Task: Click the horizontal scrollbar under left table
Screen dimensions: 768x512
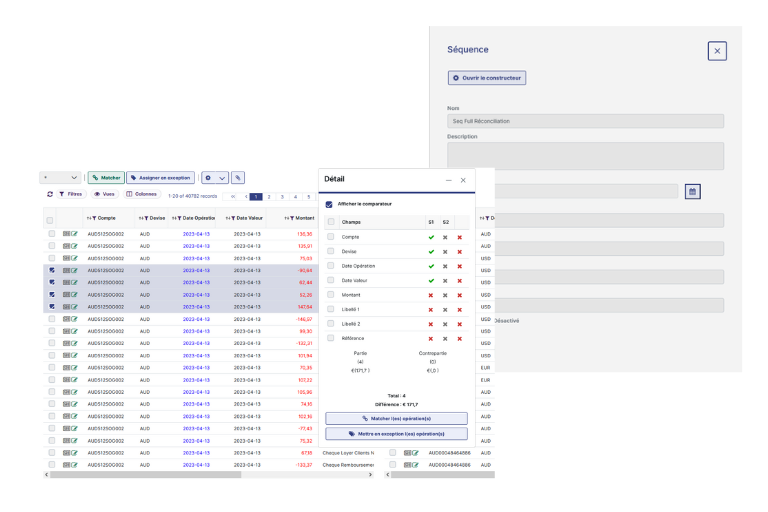Action: pyautogui.click(x=145, y=474)
